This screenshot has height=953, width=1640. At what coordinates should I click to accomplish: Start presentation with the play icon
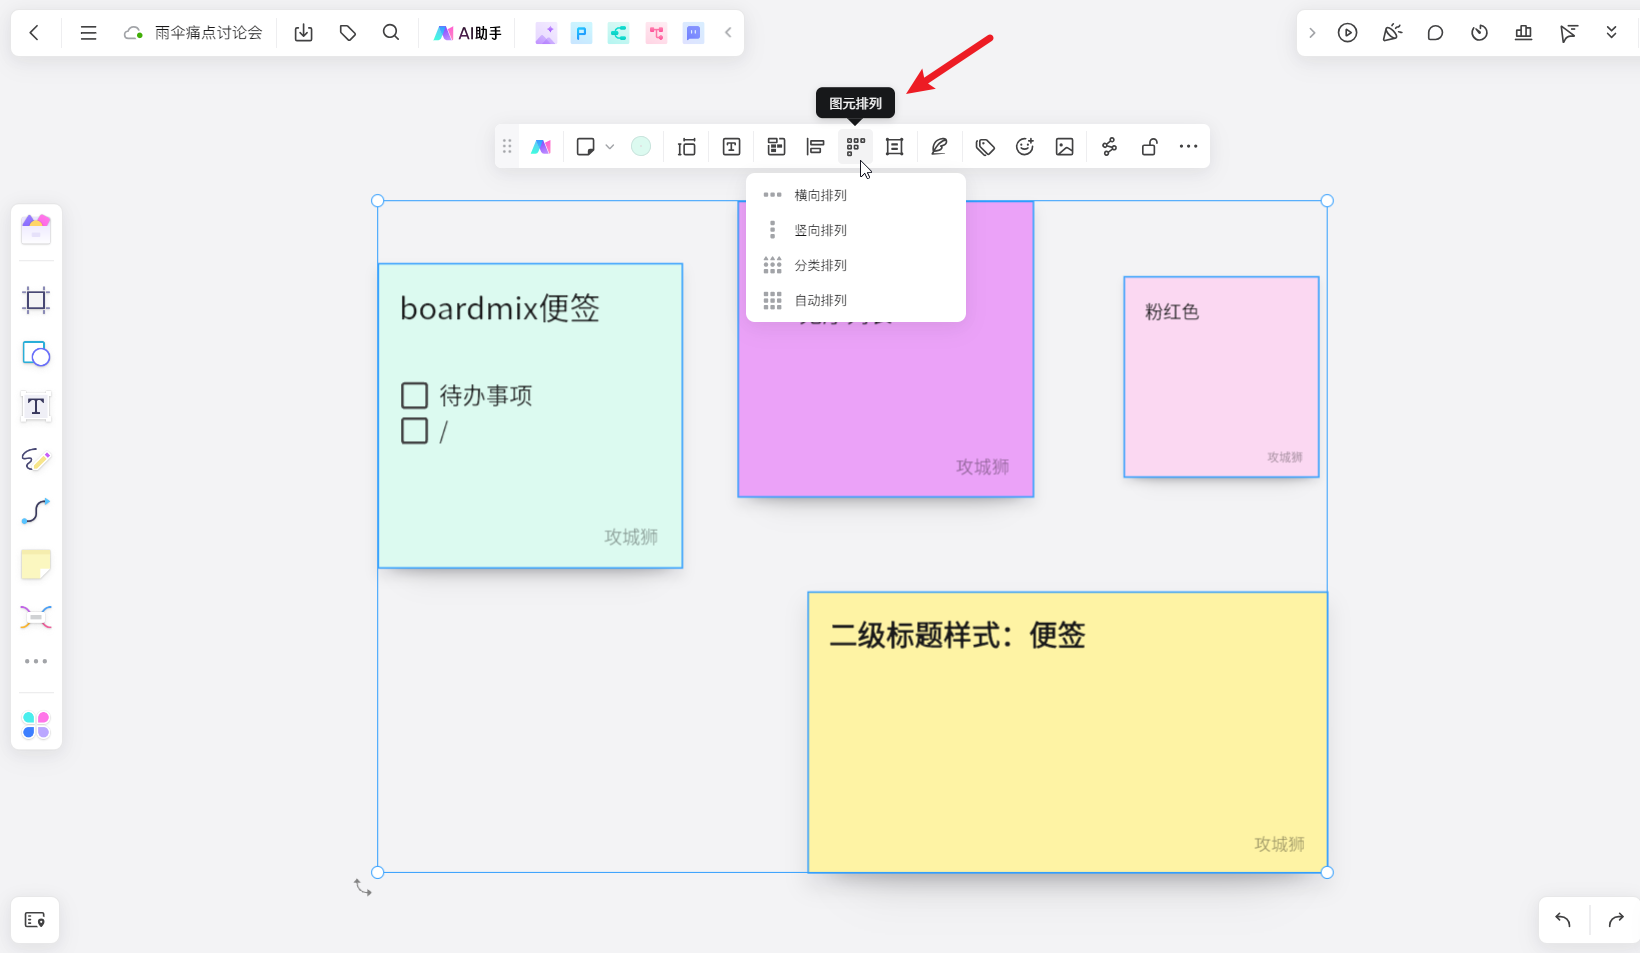[x=1347, y=32]
